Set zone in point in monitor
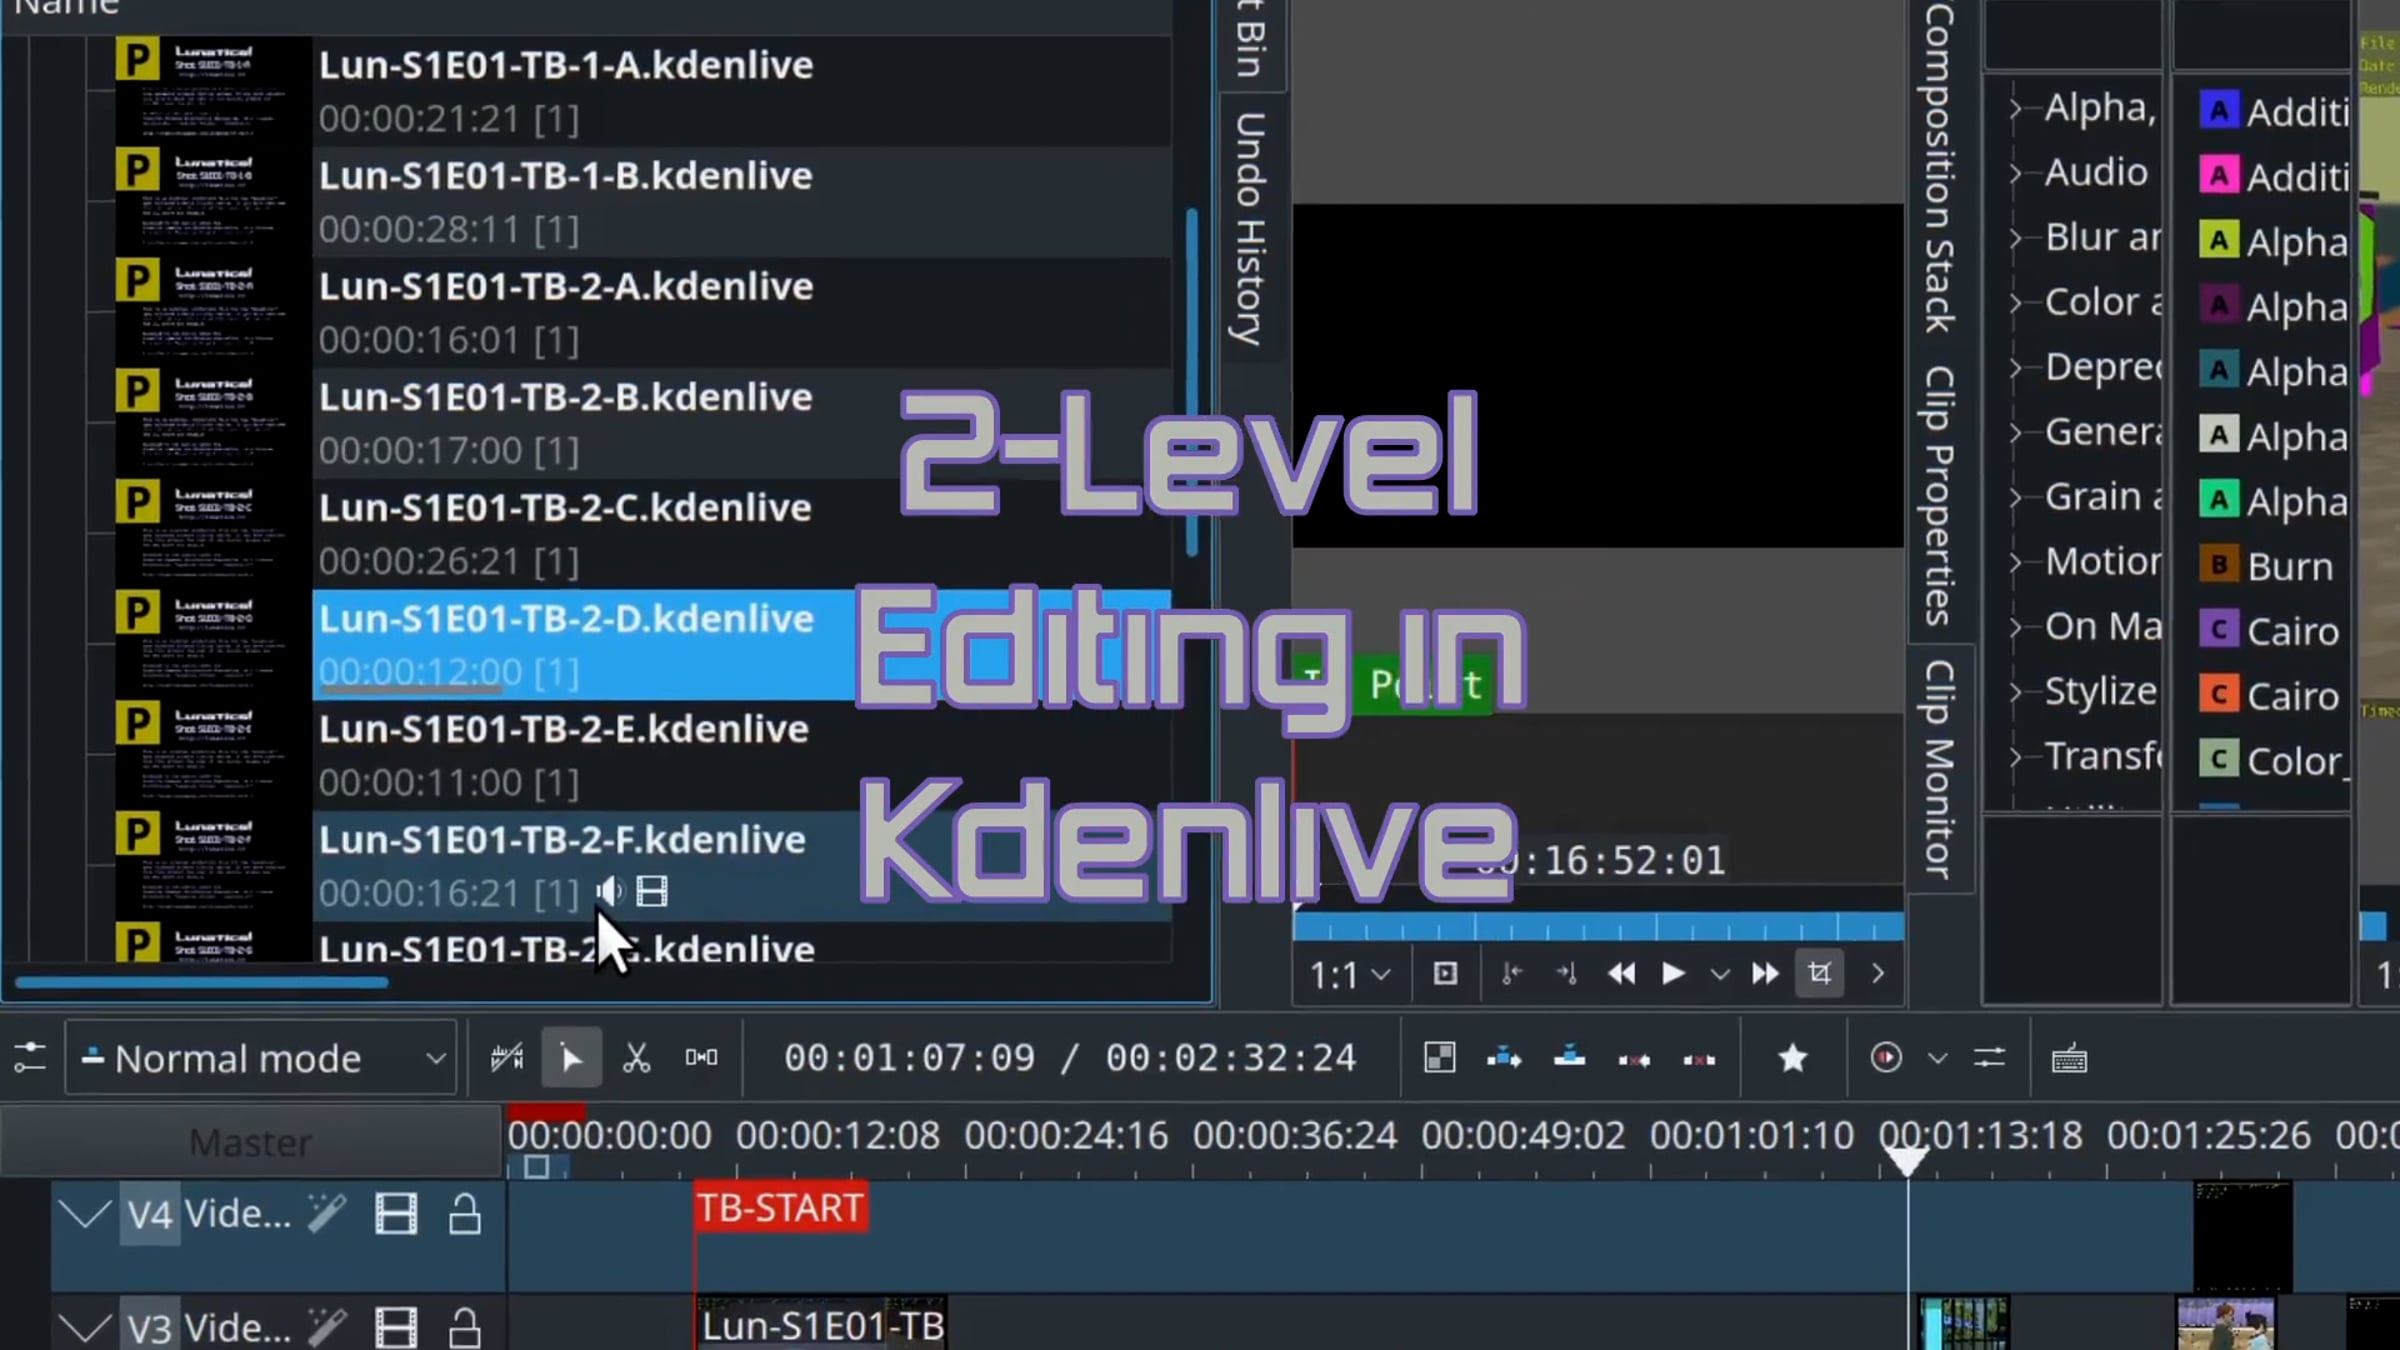The height and width of the screenshot is (1350, 2400). point(1512,973)
